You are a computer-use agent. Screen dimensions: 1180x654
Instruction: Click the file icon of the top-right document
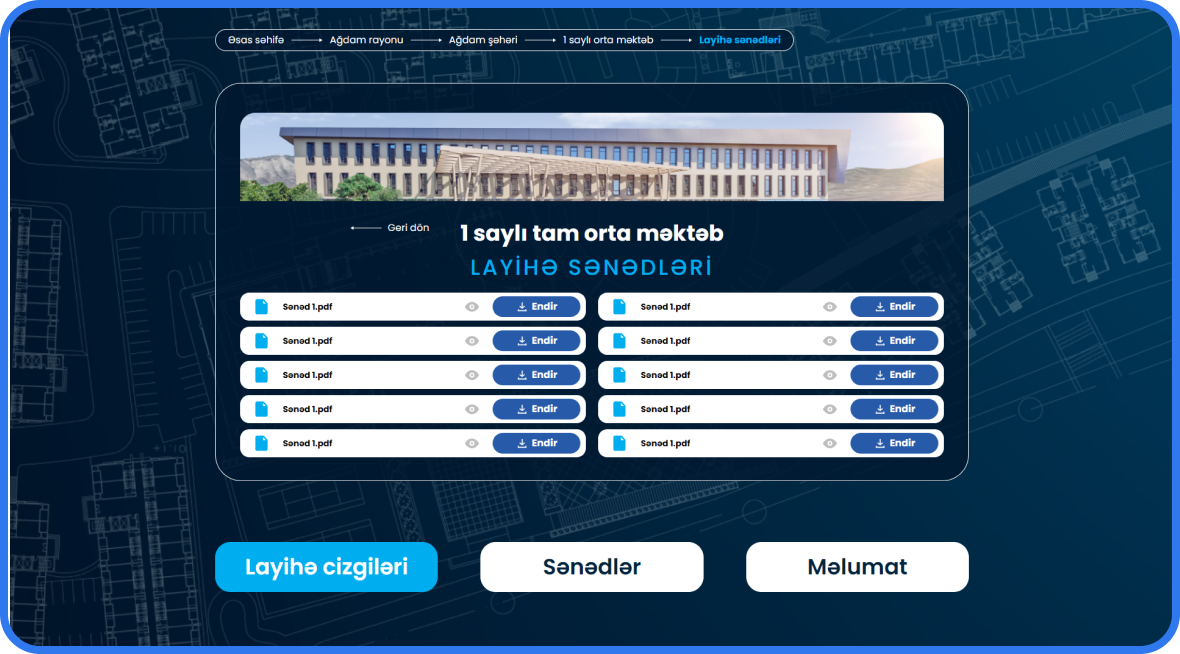coord(620,307)
